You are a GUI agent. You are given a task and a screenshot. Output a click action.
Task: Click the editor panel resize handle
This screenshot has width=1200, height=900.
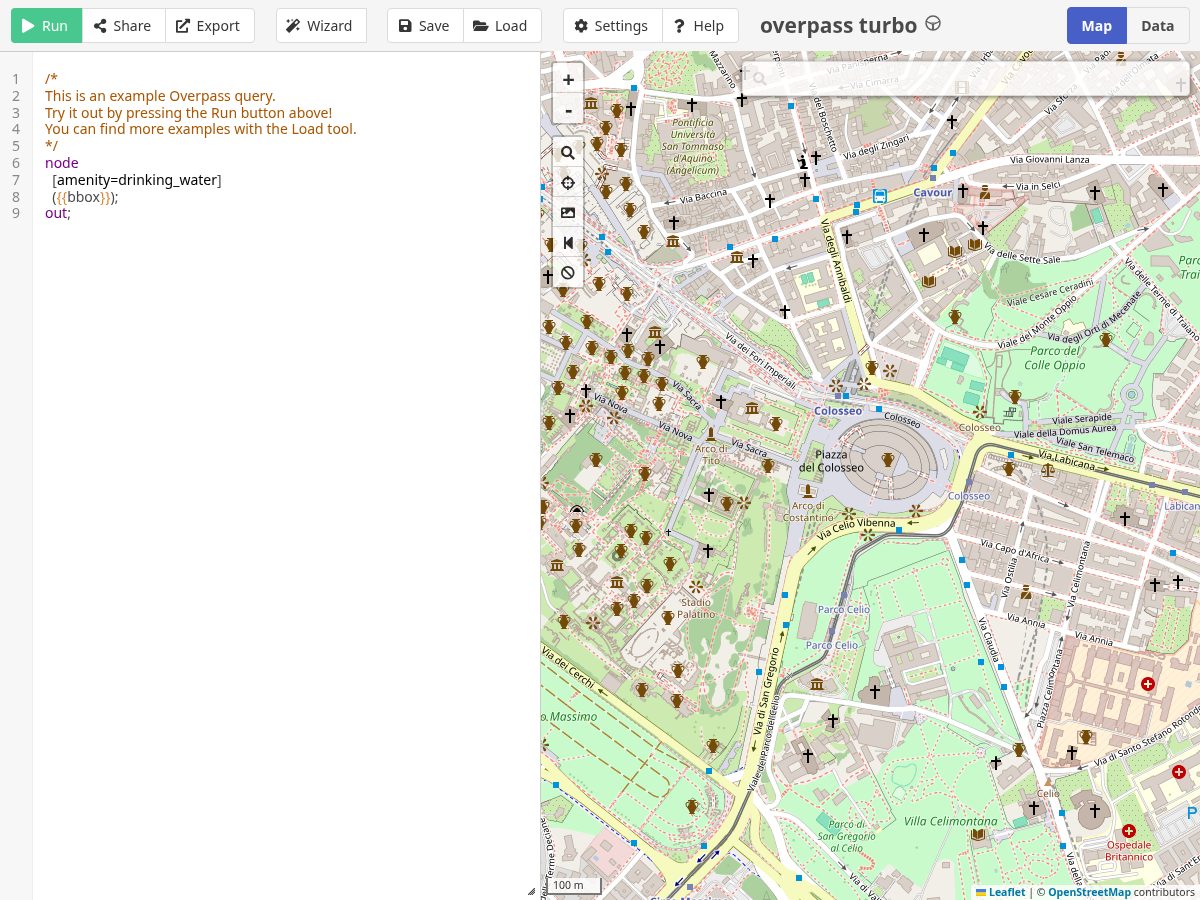(x=532, y=890)
